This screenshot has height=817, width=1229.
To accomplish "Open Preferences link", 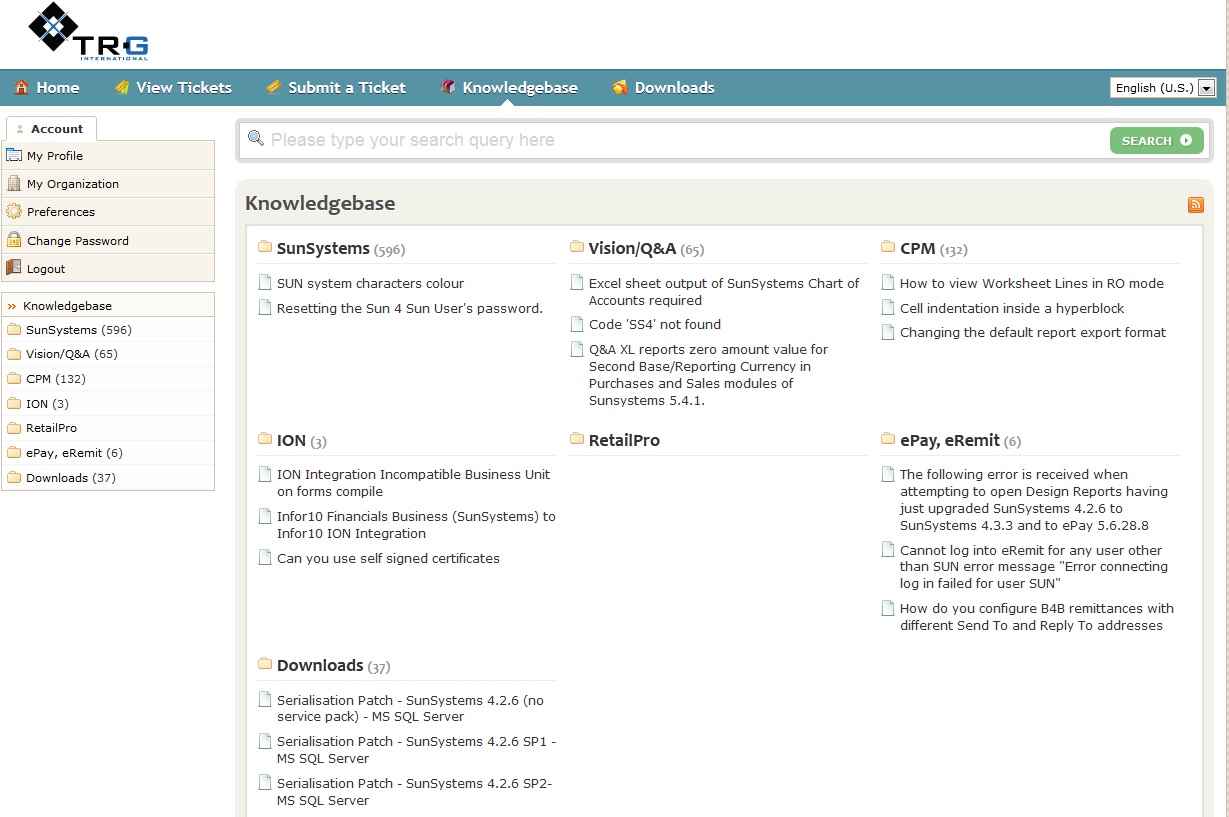I will coord(61,212).
